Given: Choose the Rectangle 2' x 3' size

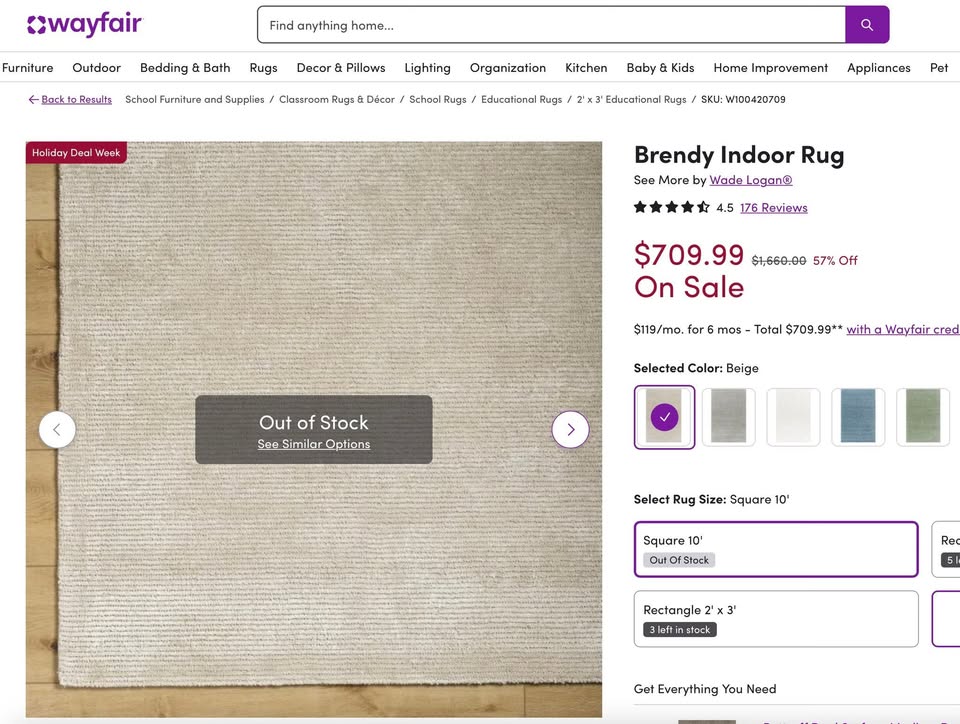Looking at the screenshot, I should click(775, 619).
